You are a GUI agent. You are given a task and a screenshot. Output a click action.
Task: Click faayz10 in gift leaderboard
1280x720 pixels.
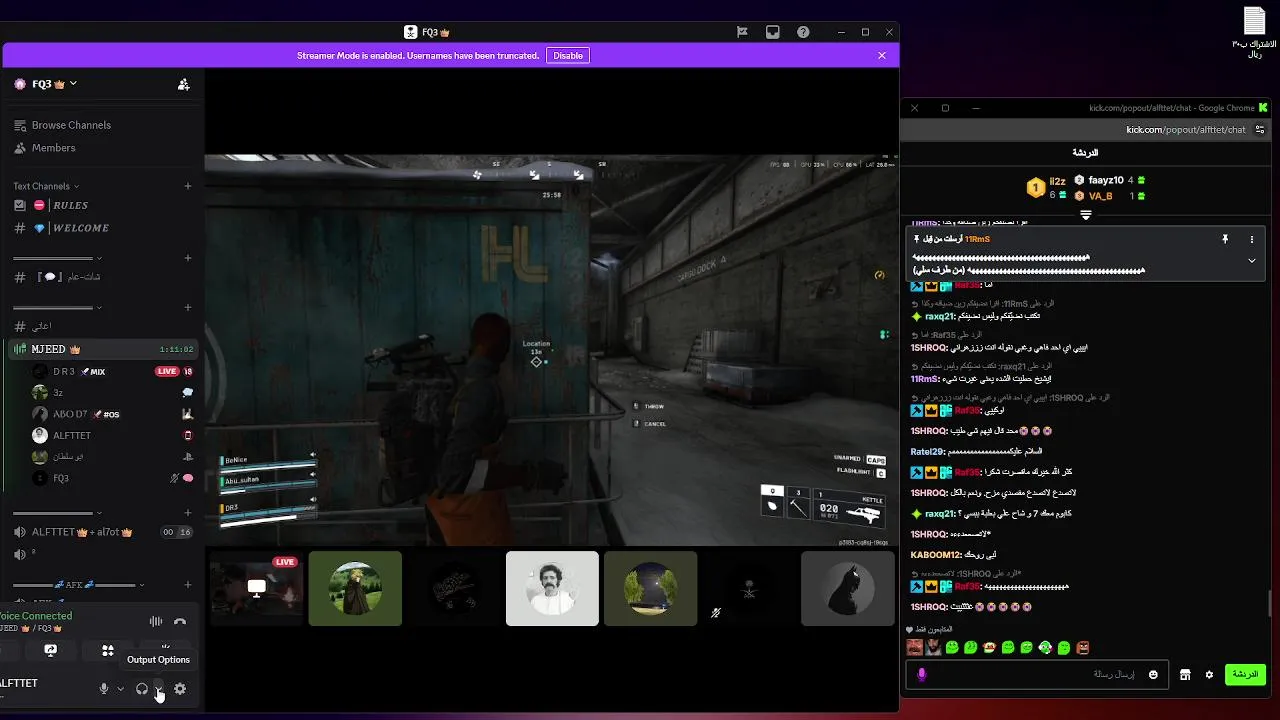pos(1106,180)
